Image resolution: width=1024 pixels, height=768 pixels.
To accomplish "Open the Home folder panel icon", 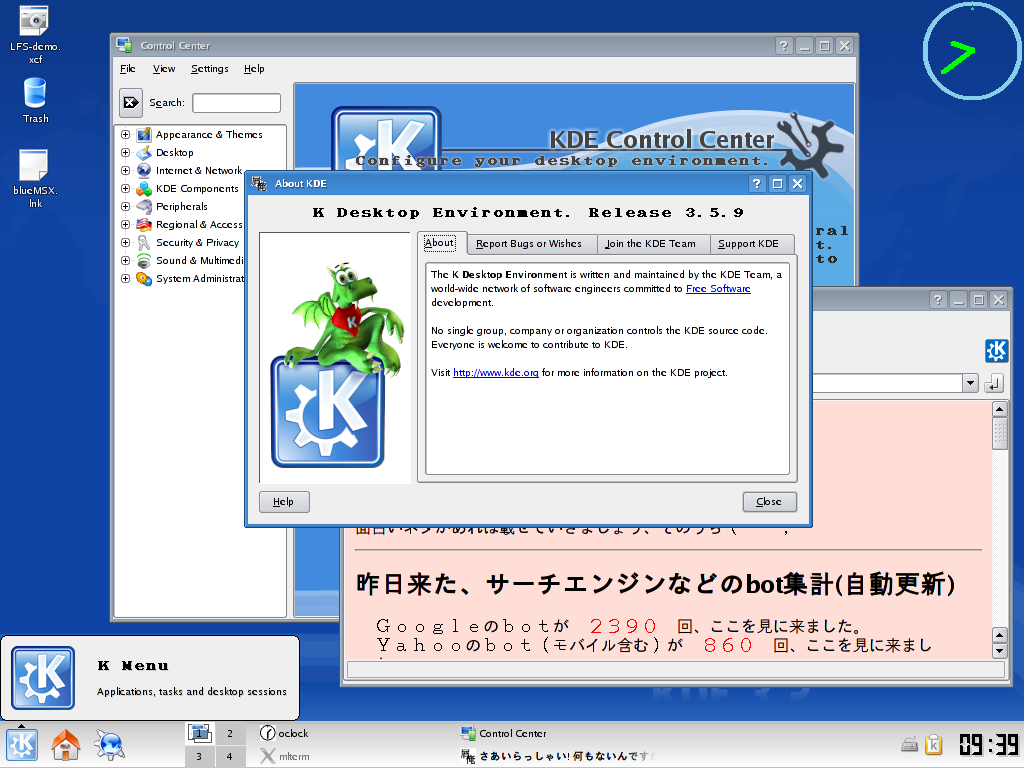I will pos(65,745).
